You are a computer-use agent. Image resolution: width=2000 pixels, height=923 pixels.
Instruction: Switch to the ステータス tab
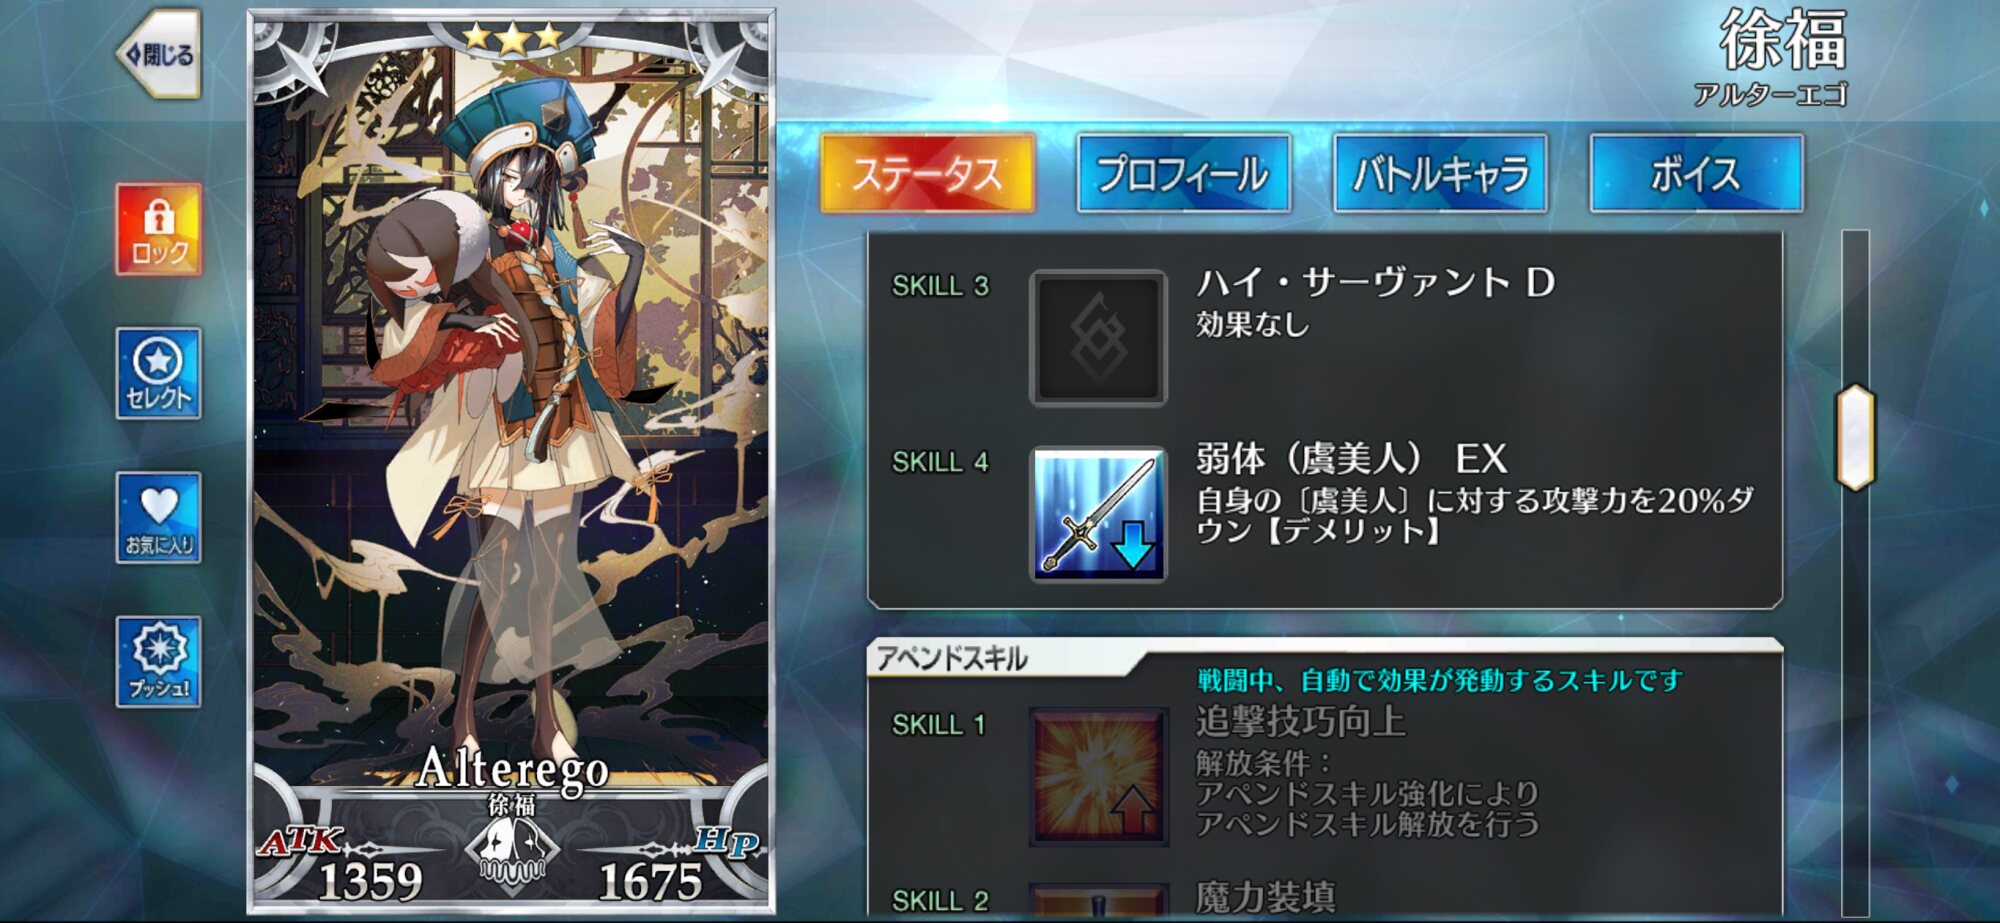coord(927,173)
